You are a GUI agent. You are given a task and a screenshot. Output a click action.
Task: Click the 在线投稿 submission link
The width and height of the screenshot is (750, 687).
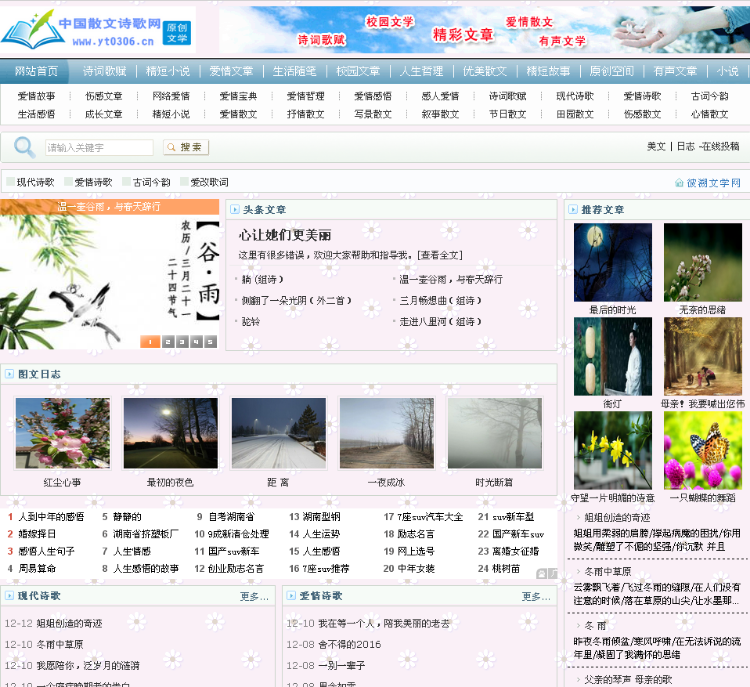tap(720, 146)
